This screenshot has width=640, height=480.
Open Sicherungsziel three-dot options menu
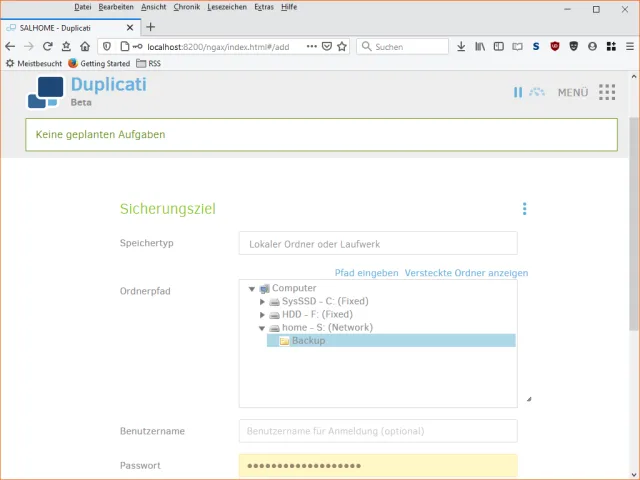[524, 209]
